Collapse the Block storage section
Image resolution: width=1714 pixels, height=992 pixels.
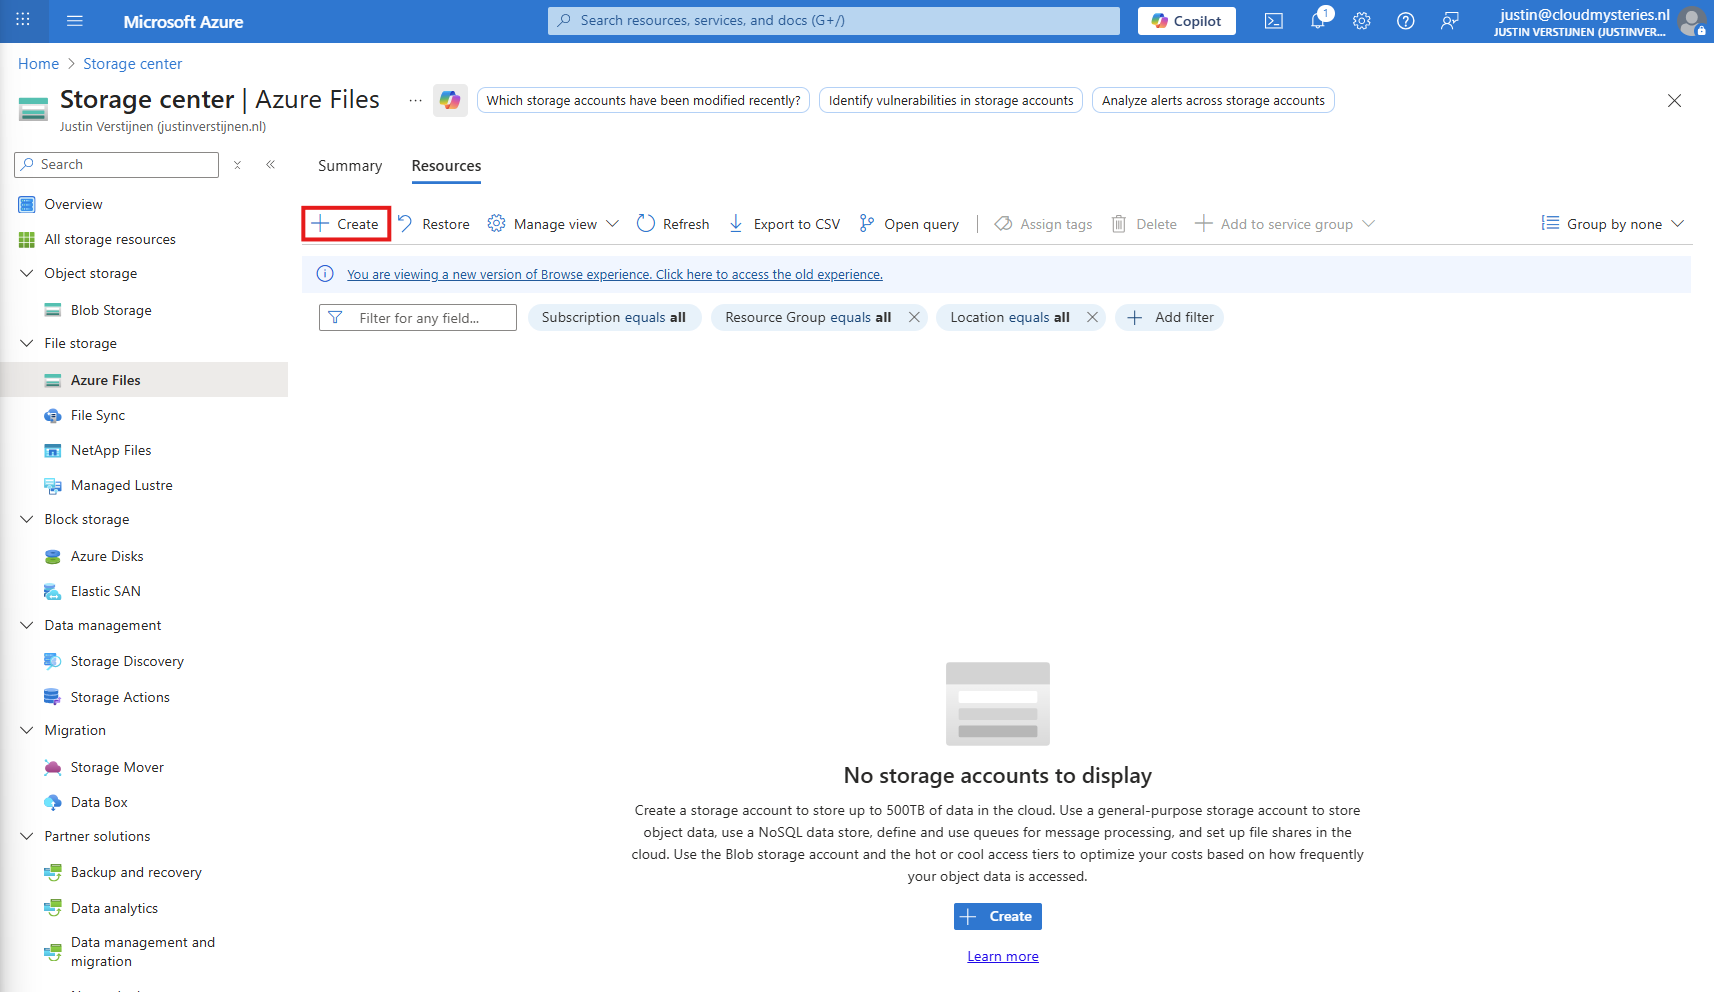pos(27,519)
